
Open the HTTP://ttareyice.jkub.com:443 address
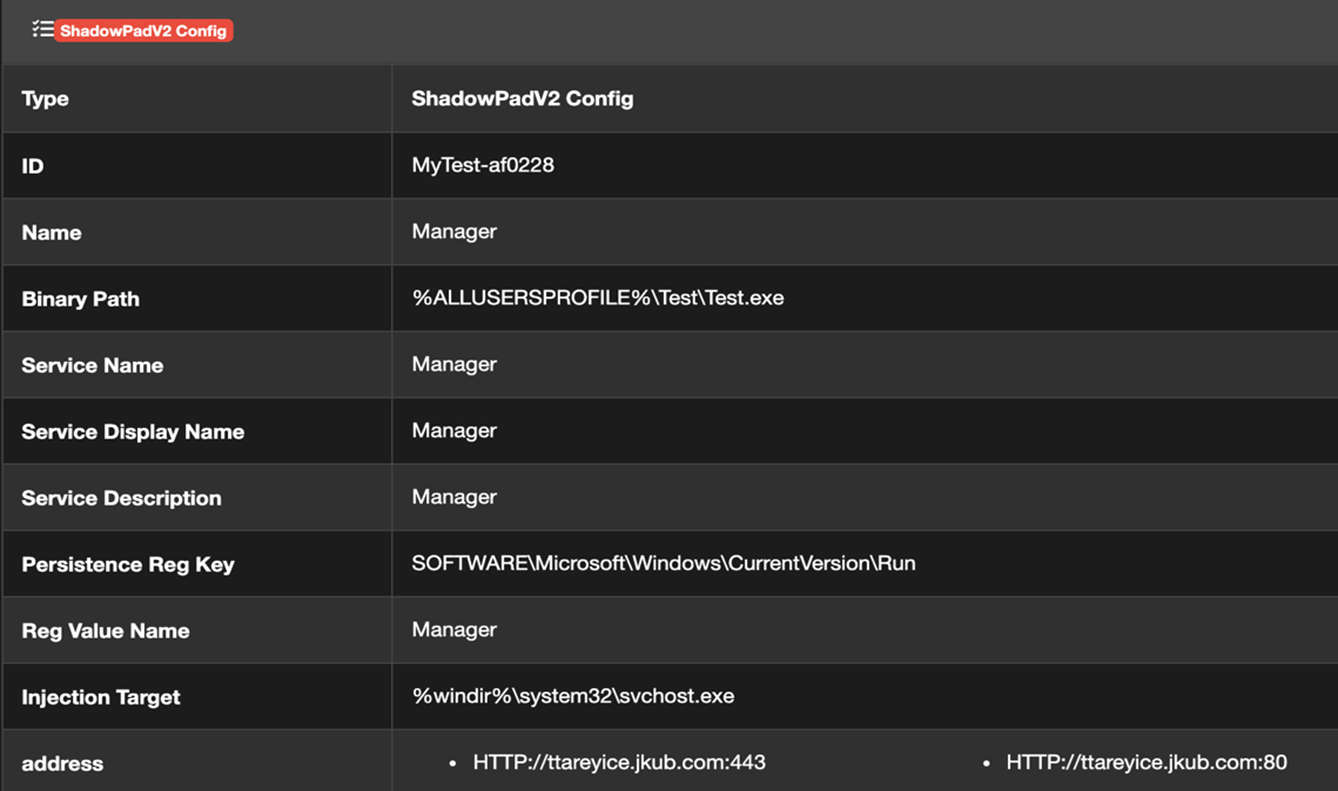pyautogui.click(x=619, y=762)
